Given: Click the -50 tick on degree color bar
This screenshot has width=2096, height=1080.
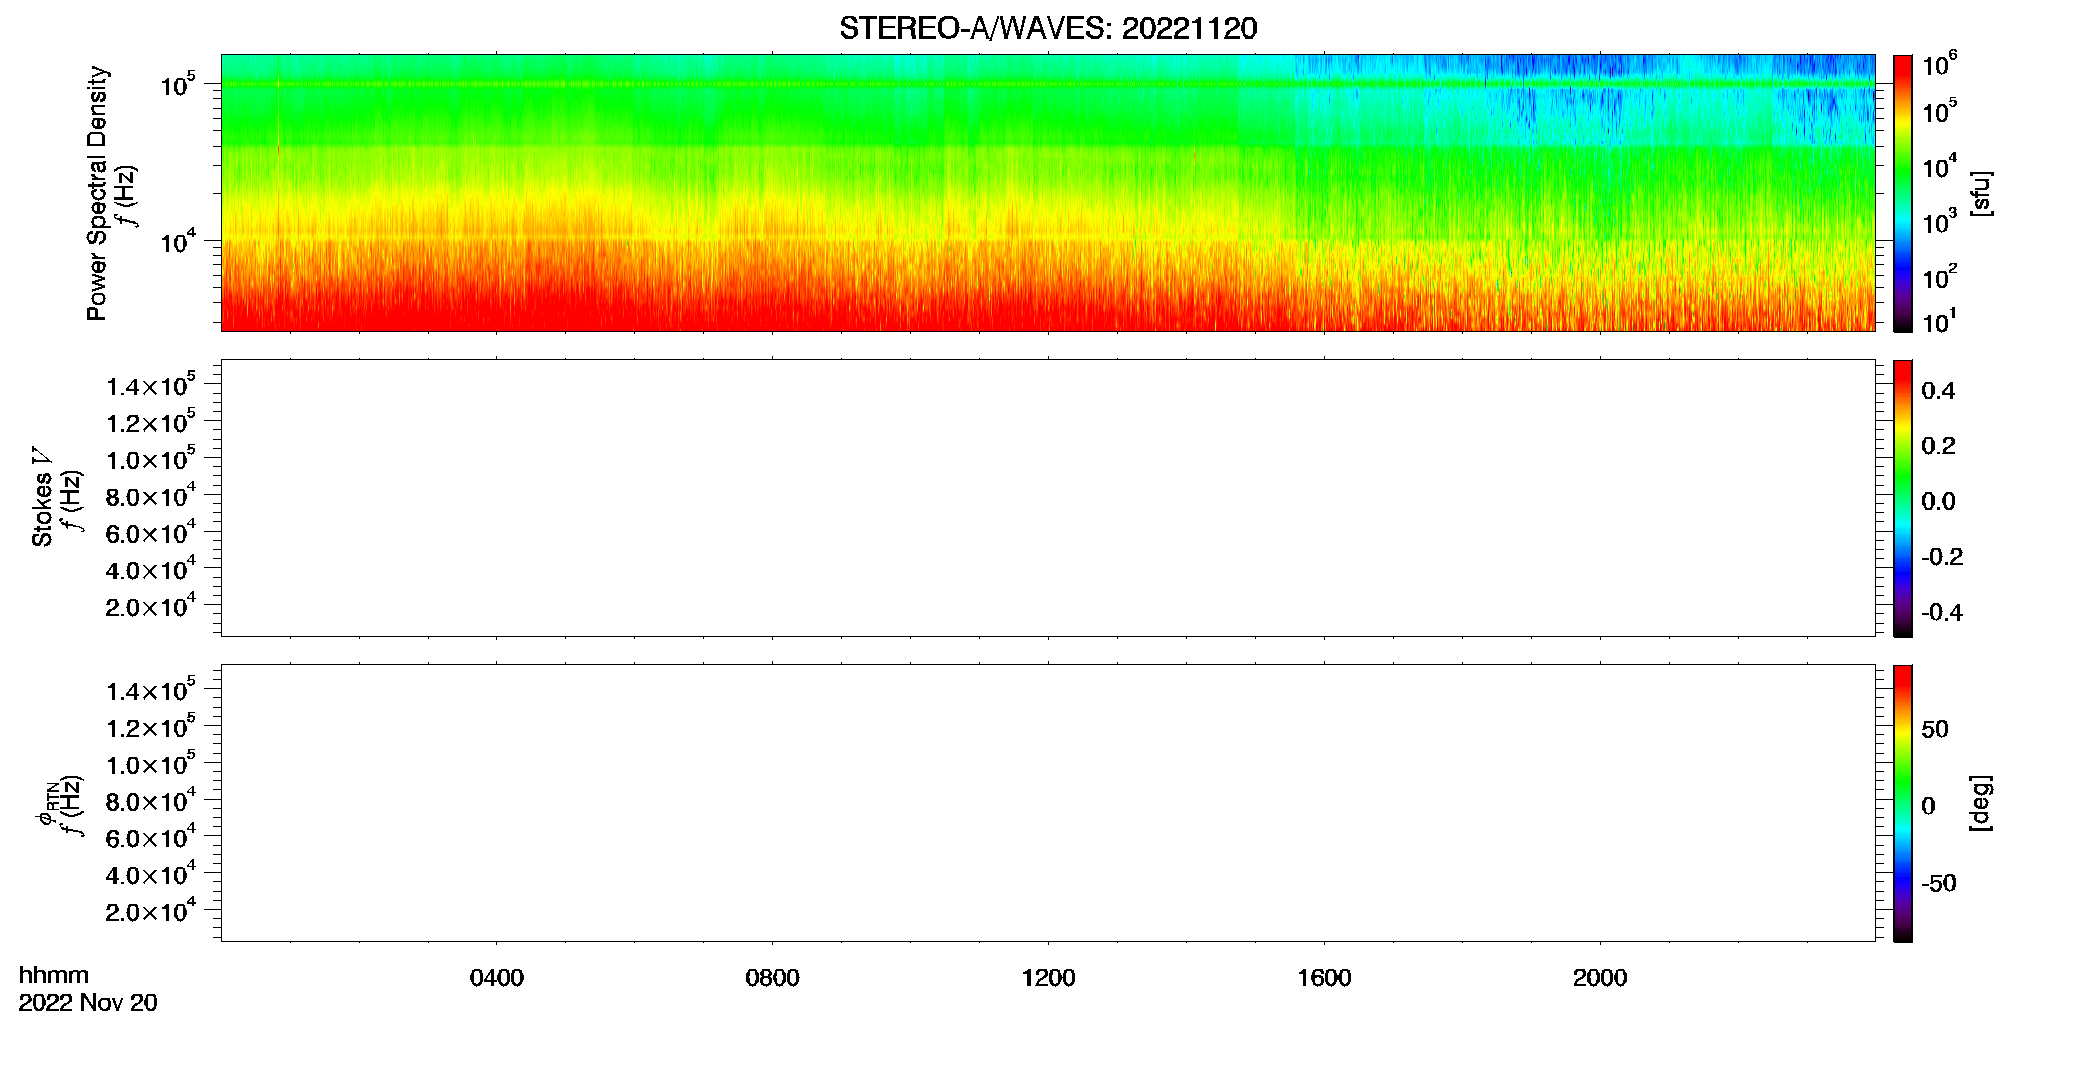Looking at the screenshot, I should click(1938, 884).
